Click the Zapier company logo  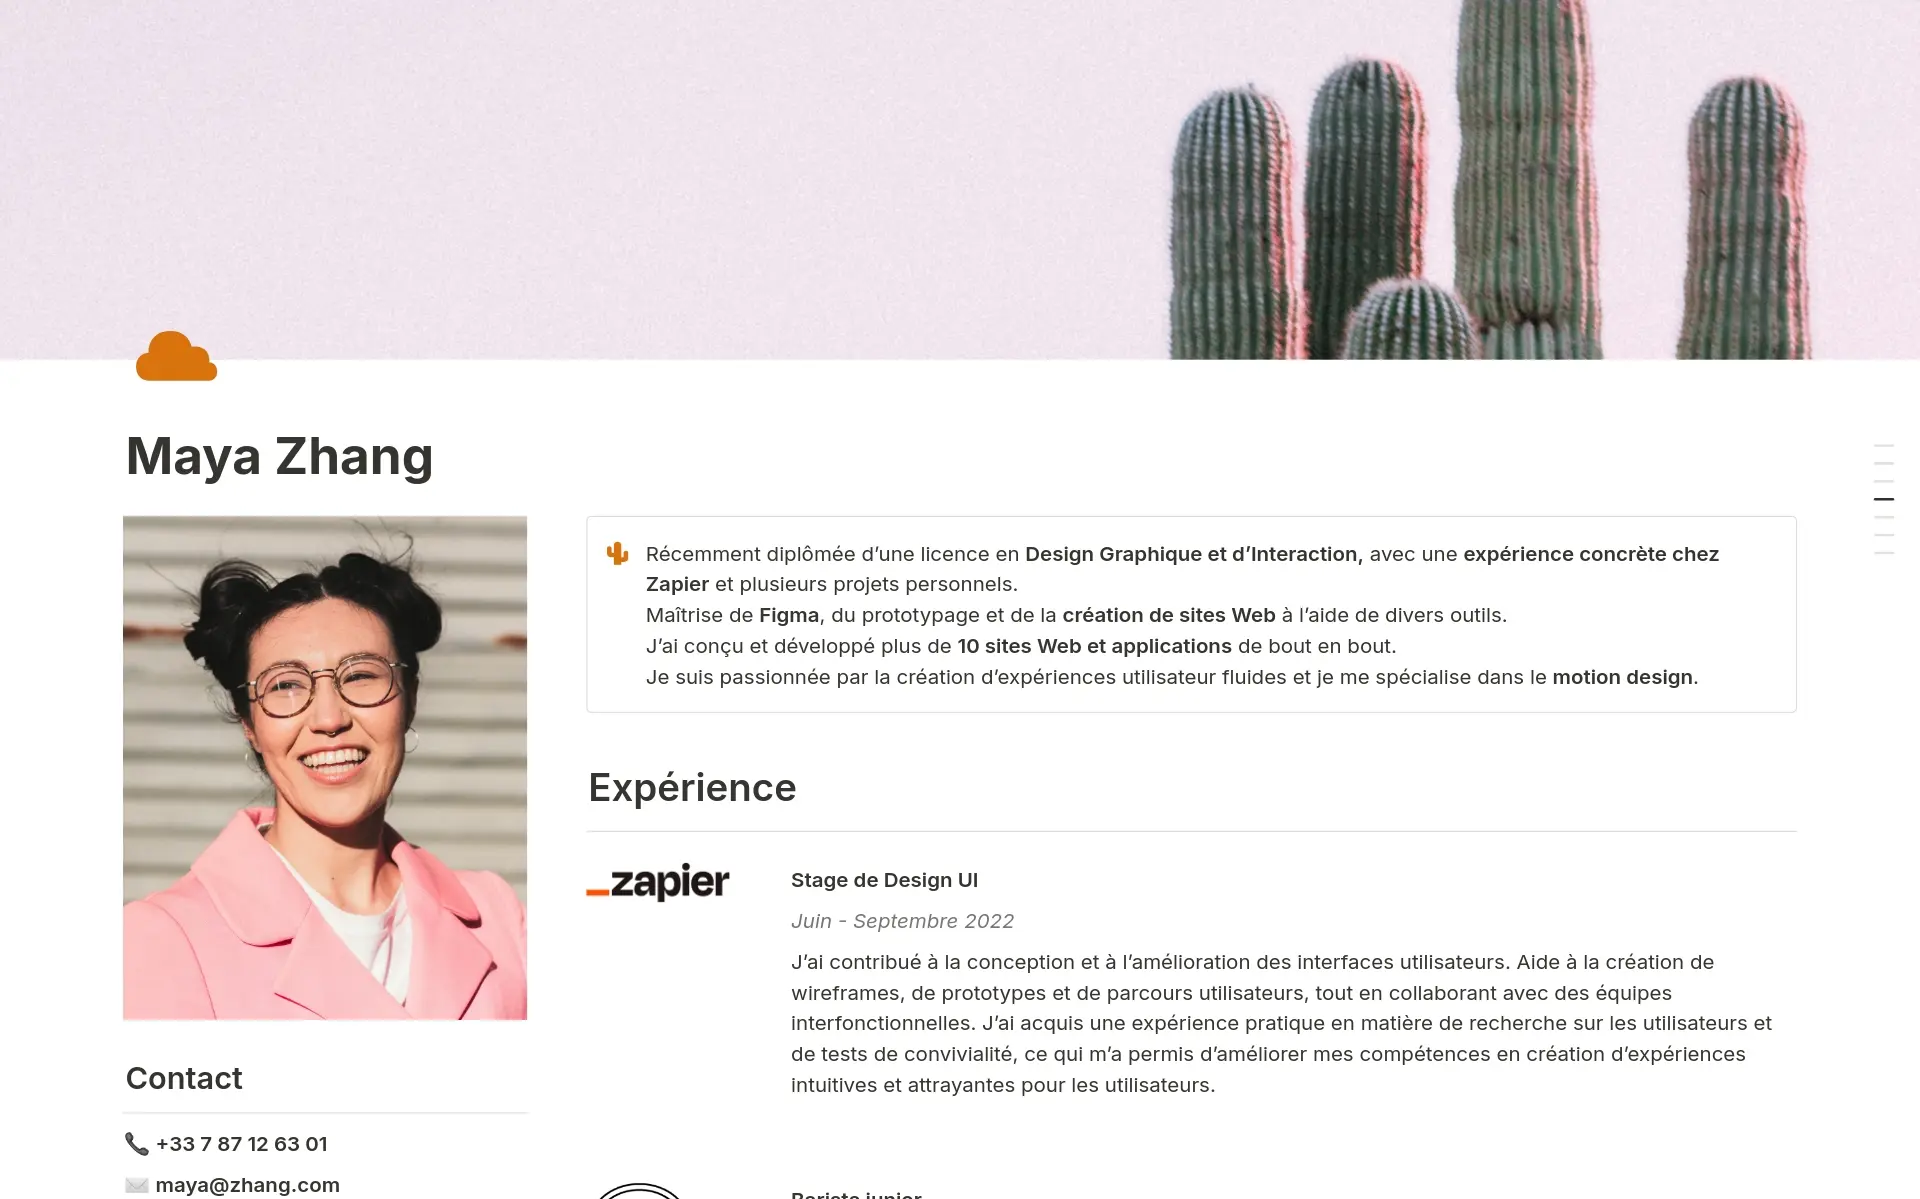tap(658, 881)
